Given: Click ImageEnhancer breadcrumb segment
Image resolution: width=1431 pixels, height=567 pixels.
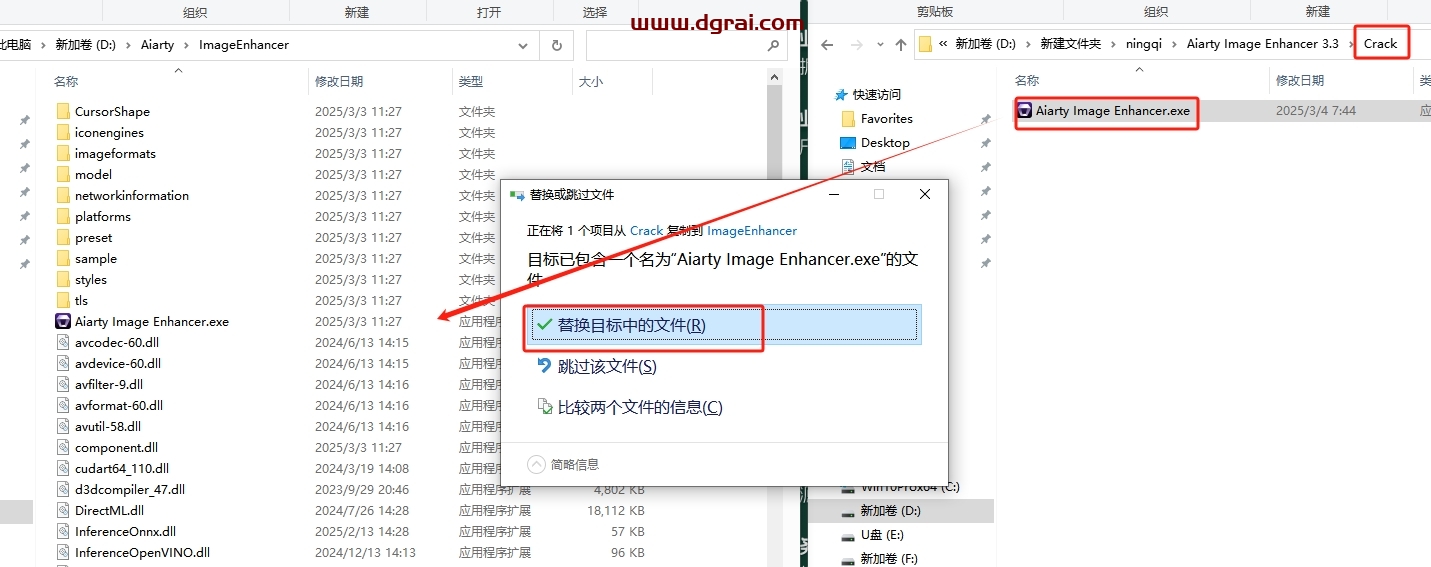Looking at the screenshot, I should (244, 45).
